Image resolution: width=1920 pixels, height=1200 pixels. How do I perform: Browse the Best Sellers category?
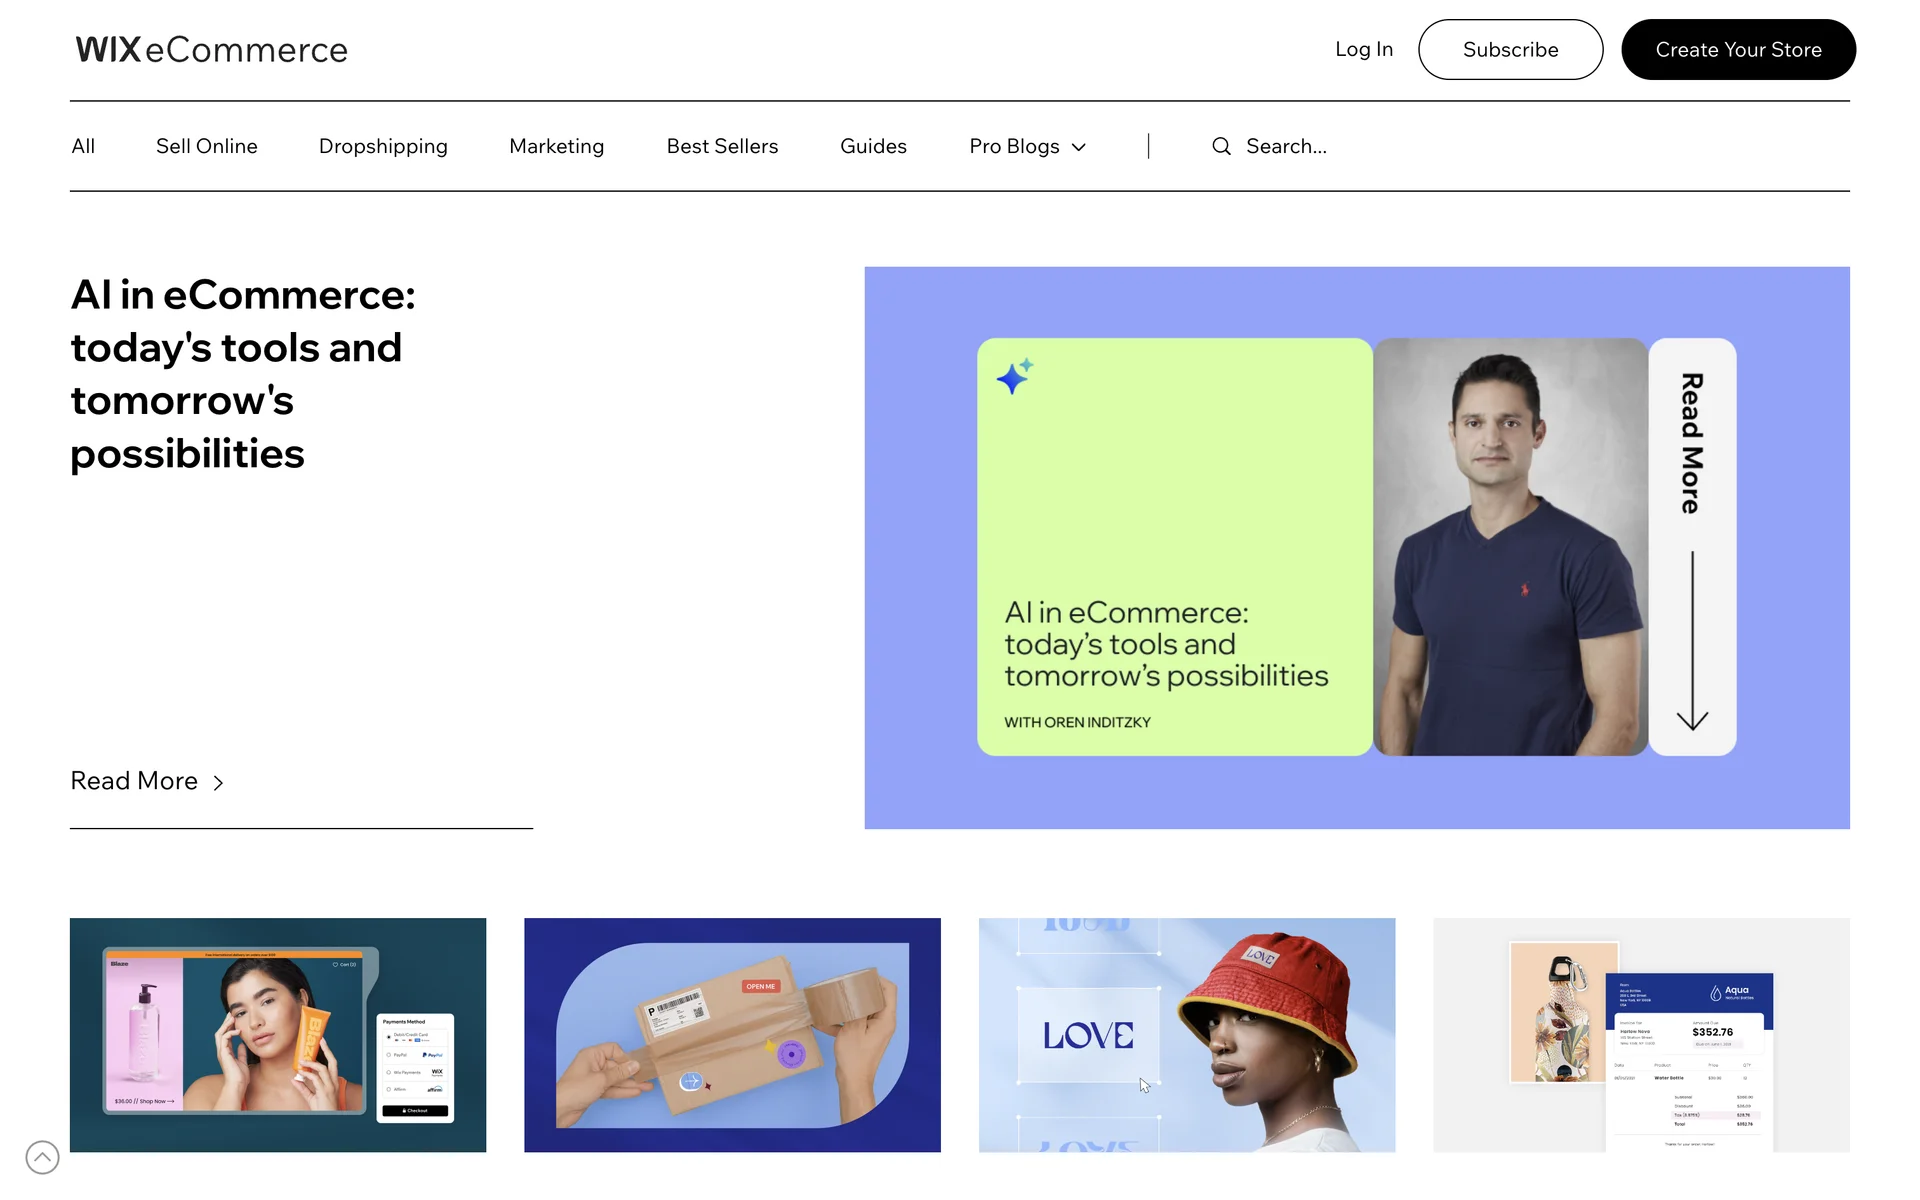pos(722,147)
